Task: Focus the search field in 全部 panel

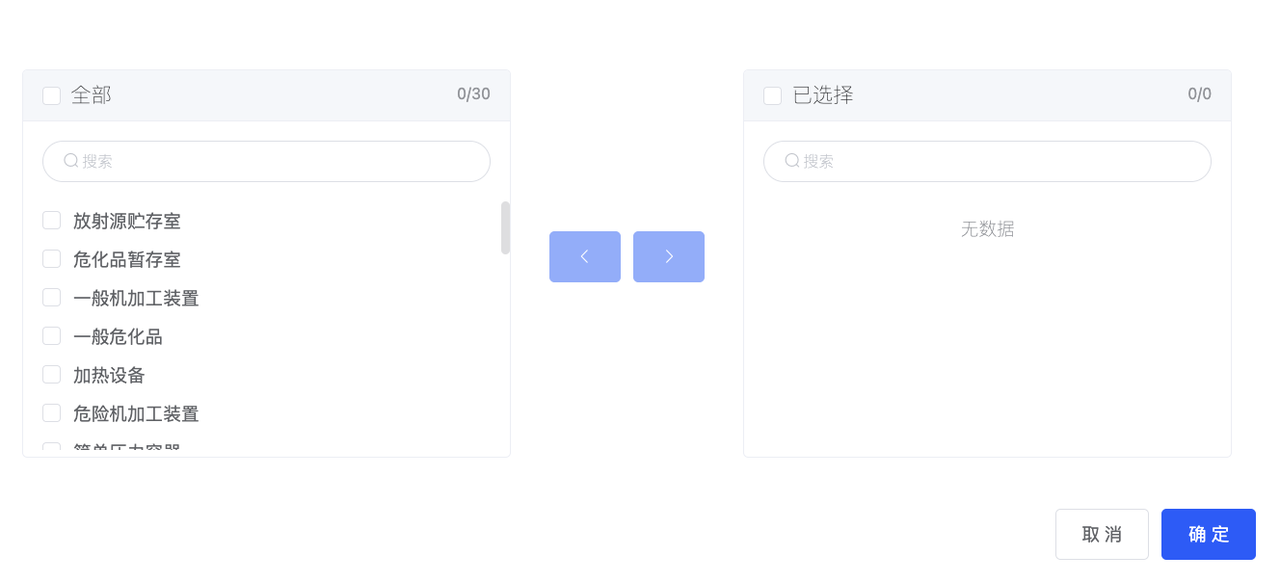Action: (266, 161)
